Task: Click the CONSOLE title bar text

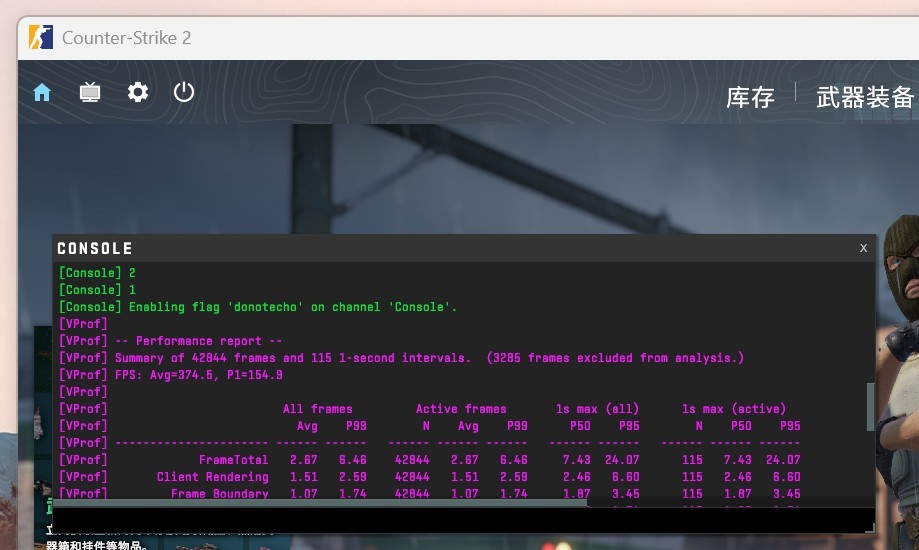Action: (x=94, y=249)
